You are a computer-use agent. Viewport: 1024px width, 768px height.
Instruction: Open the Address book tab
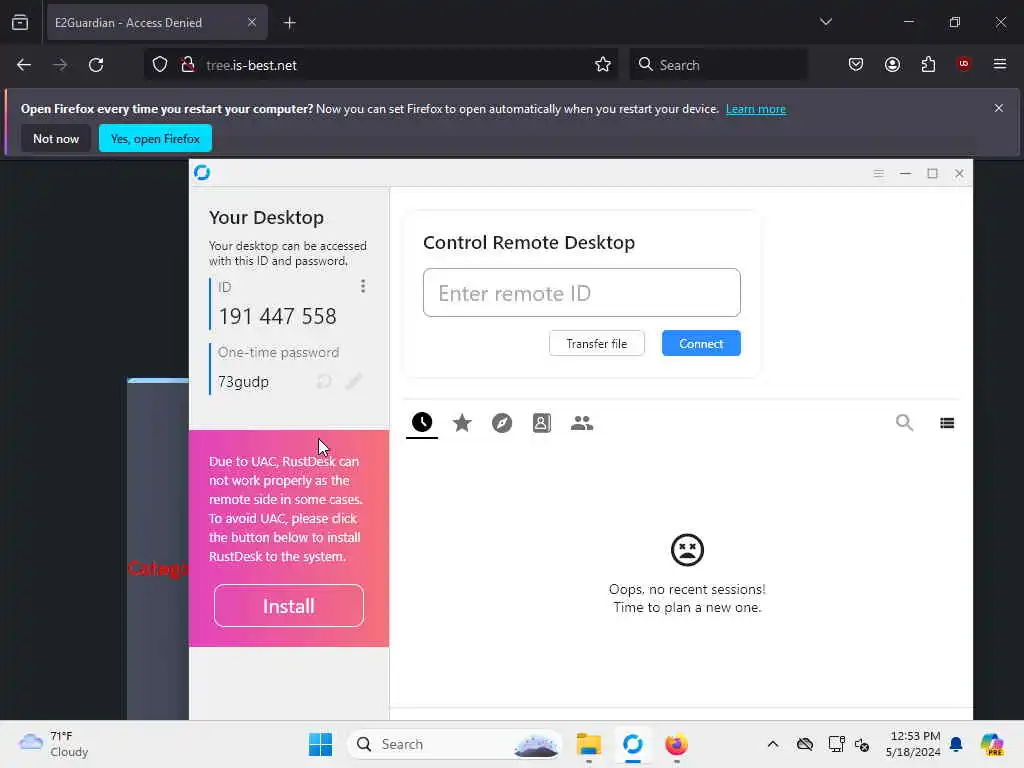[541, 423]
